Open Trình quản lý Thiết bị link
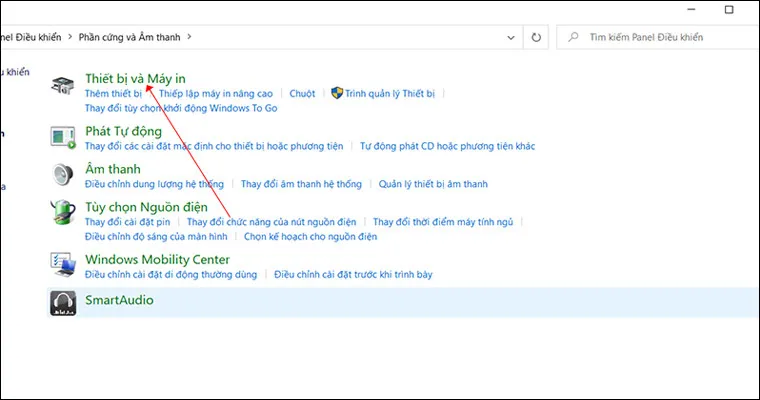This screenshot has height=400, width=760. tap(390, 94)
